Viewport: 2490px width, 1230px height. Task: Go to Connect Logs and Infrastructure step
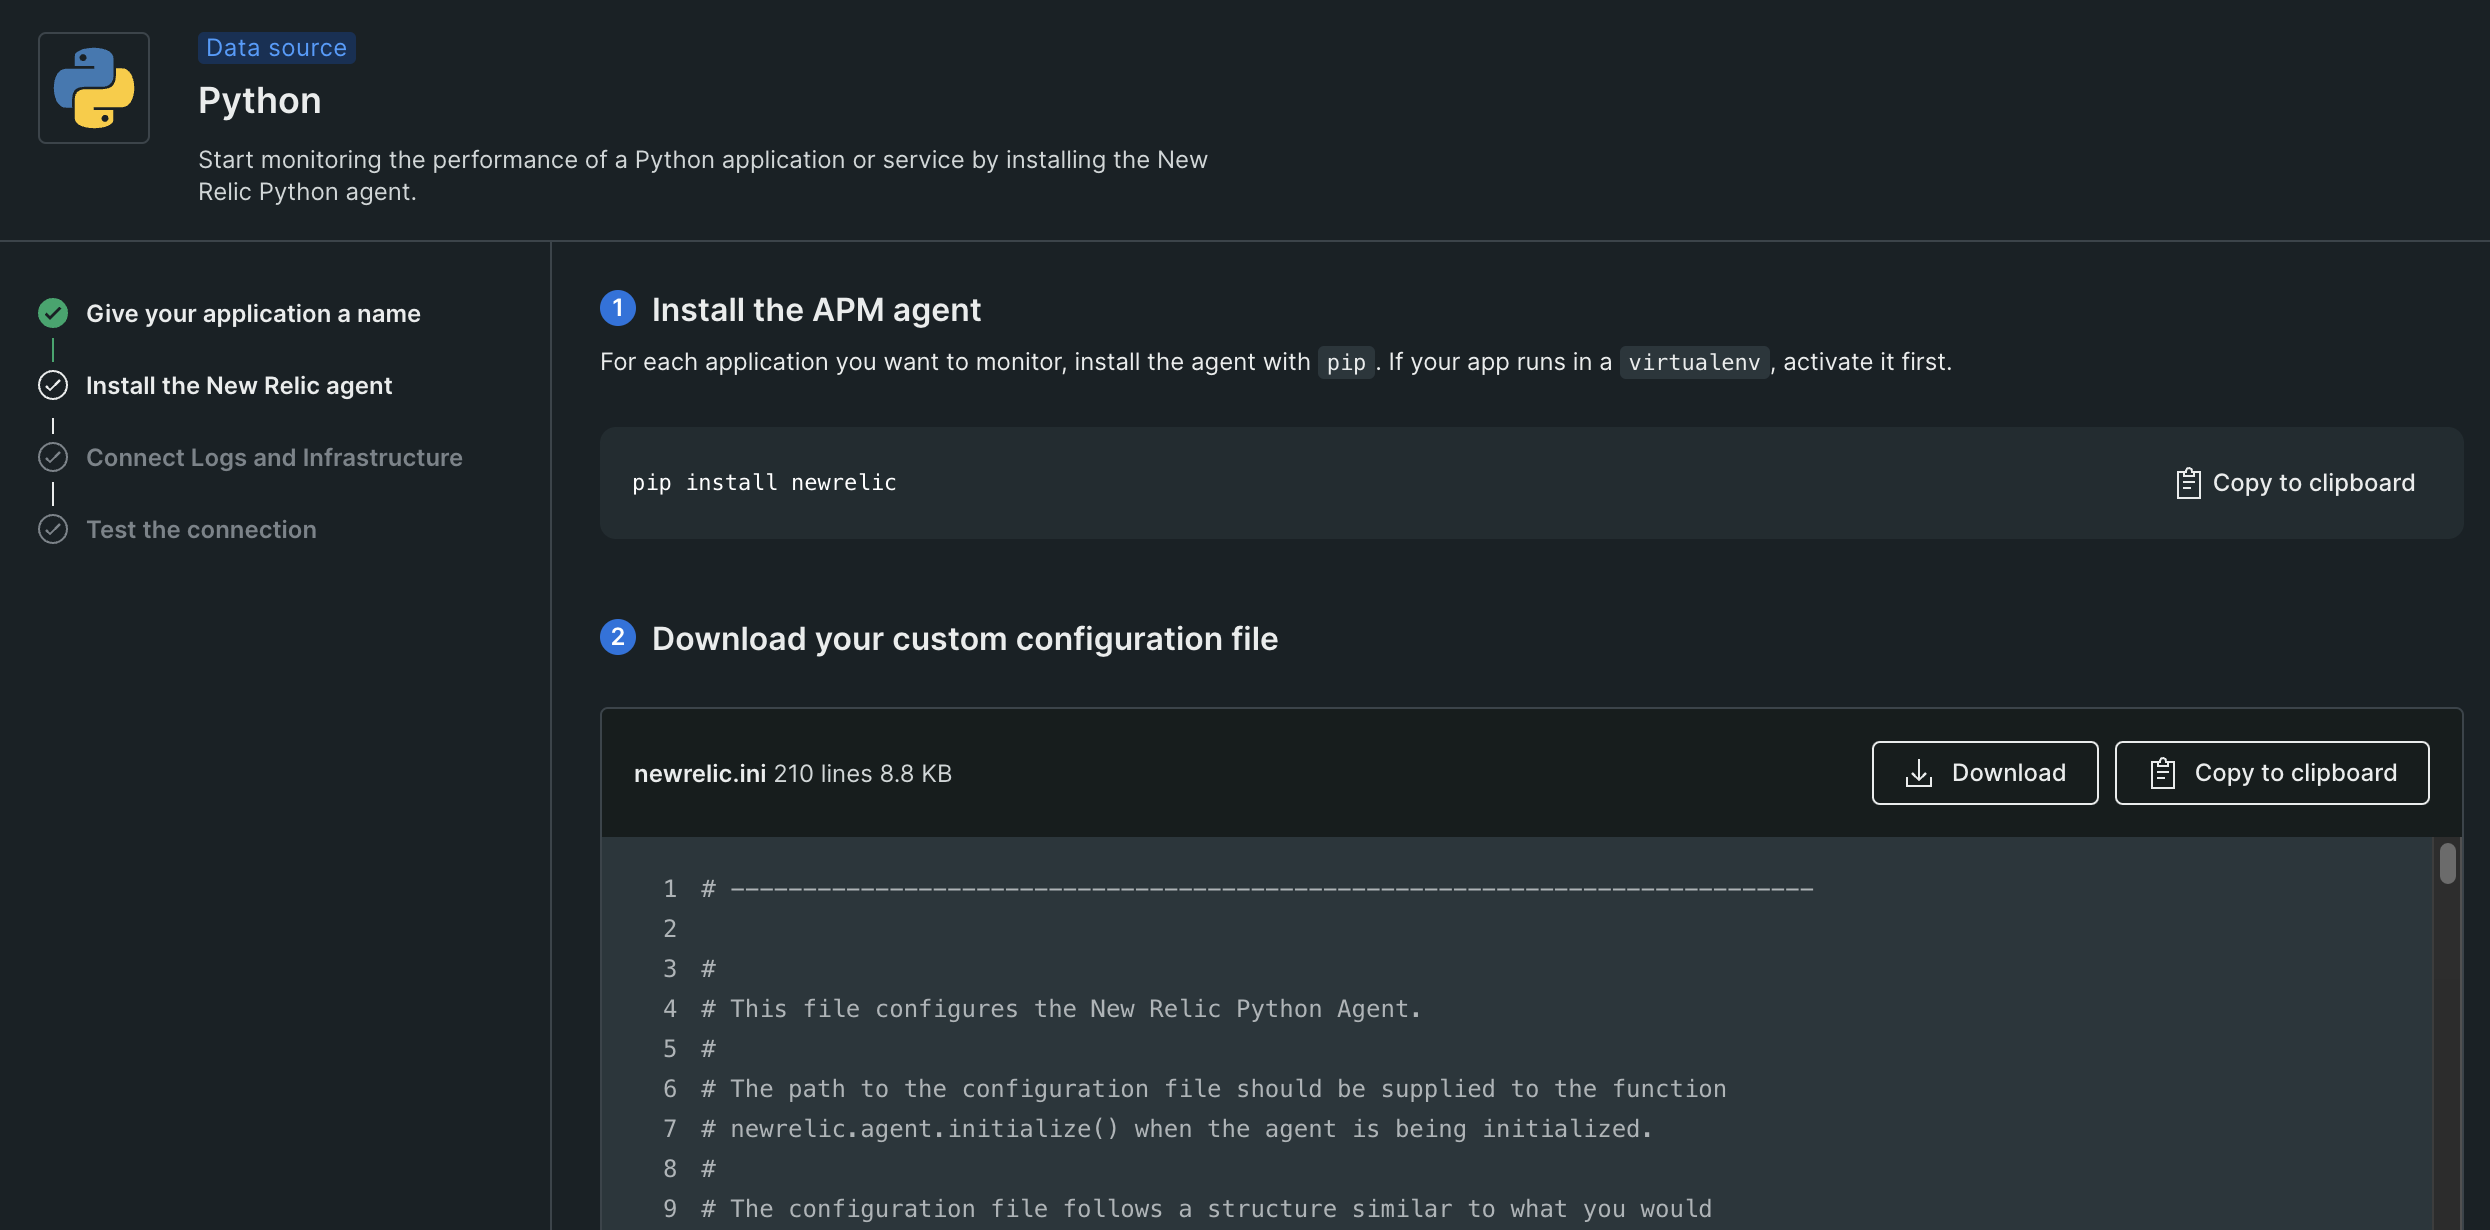(274, 457)
